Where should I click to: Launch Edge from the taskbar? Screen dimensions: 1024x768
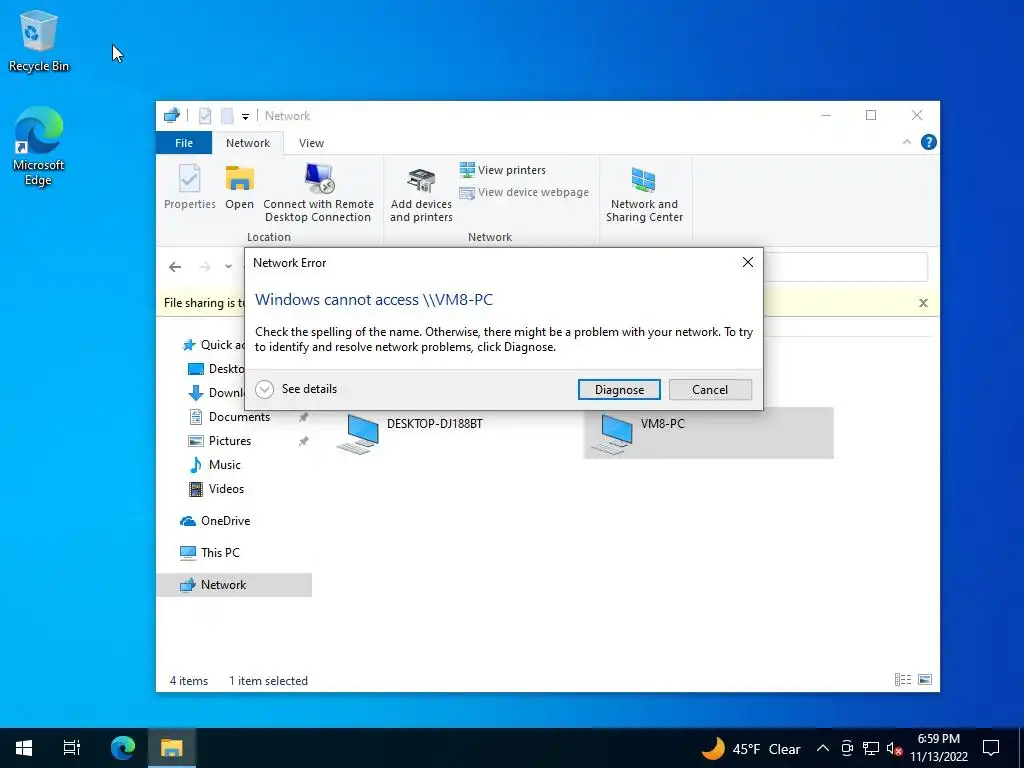click(122, 748)
